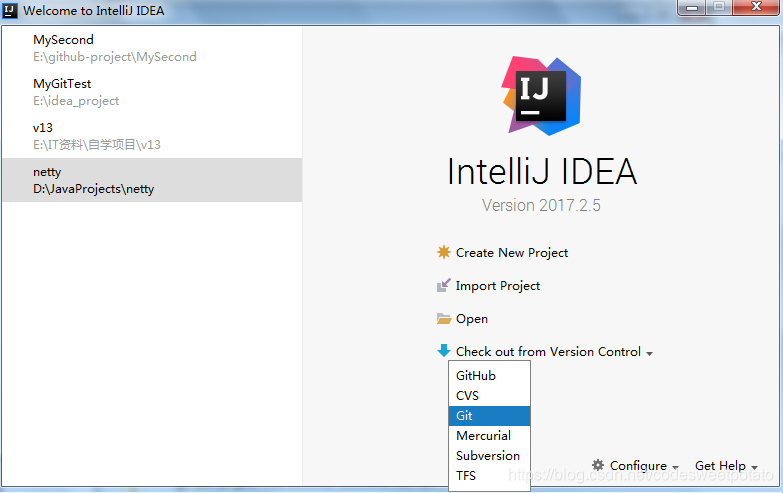Click the IntelliJ IDEA logo image
This screenshot has height=493, width=783.
(541, 96)
